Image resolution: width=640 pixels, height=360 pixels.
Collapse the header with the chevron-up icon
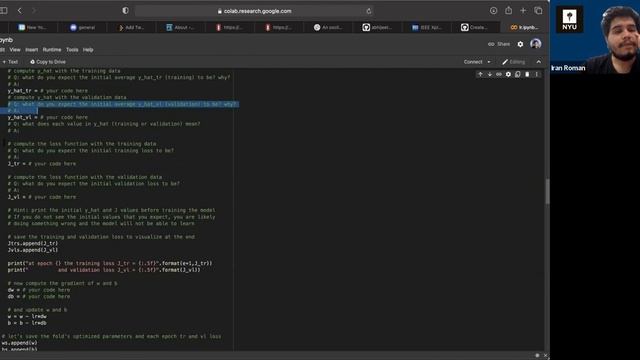[539, 62]
